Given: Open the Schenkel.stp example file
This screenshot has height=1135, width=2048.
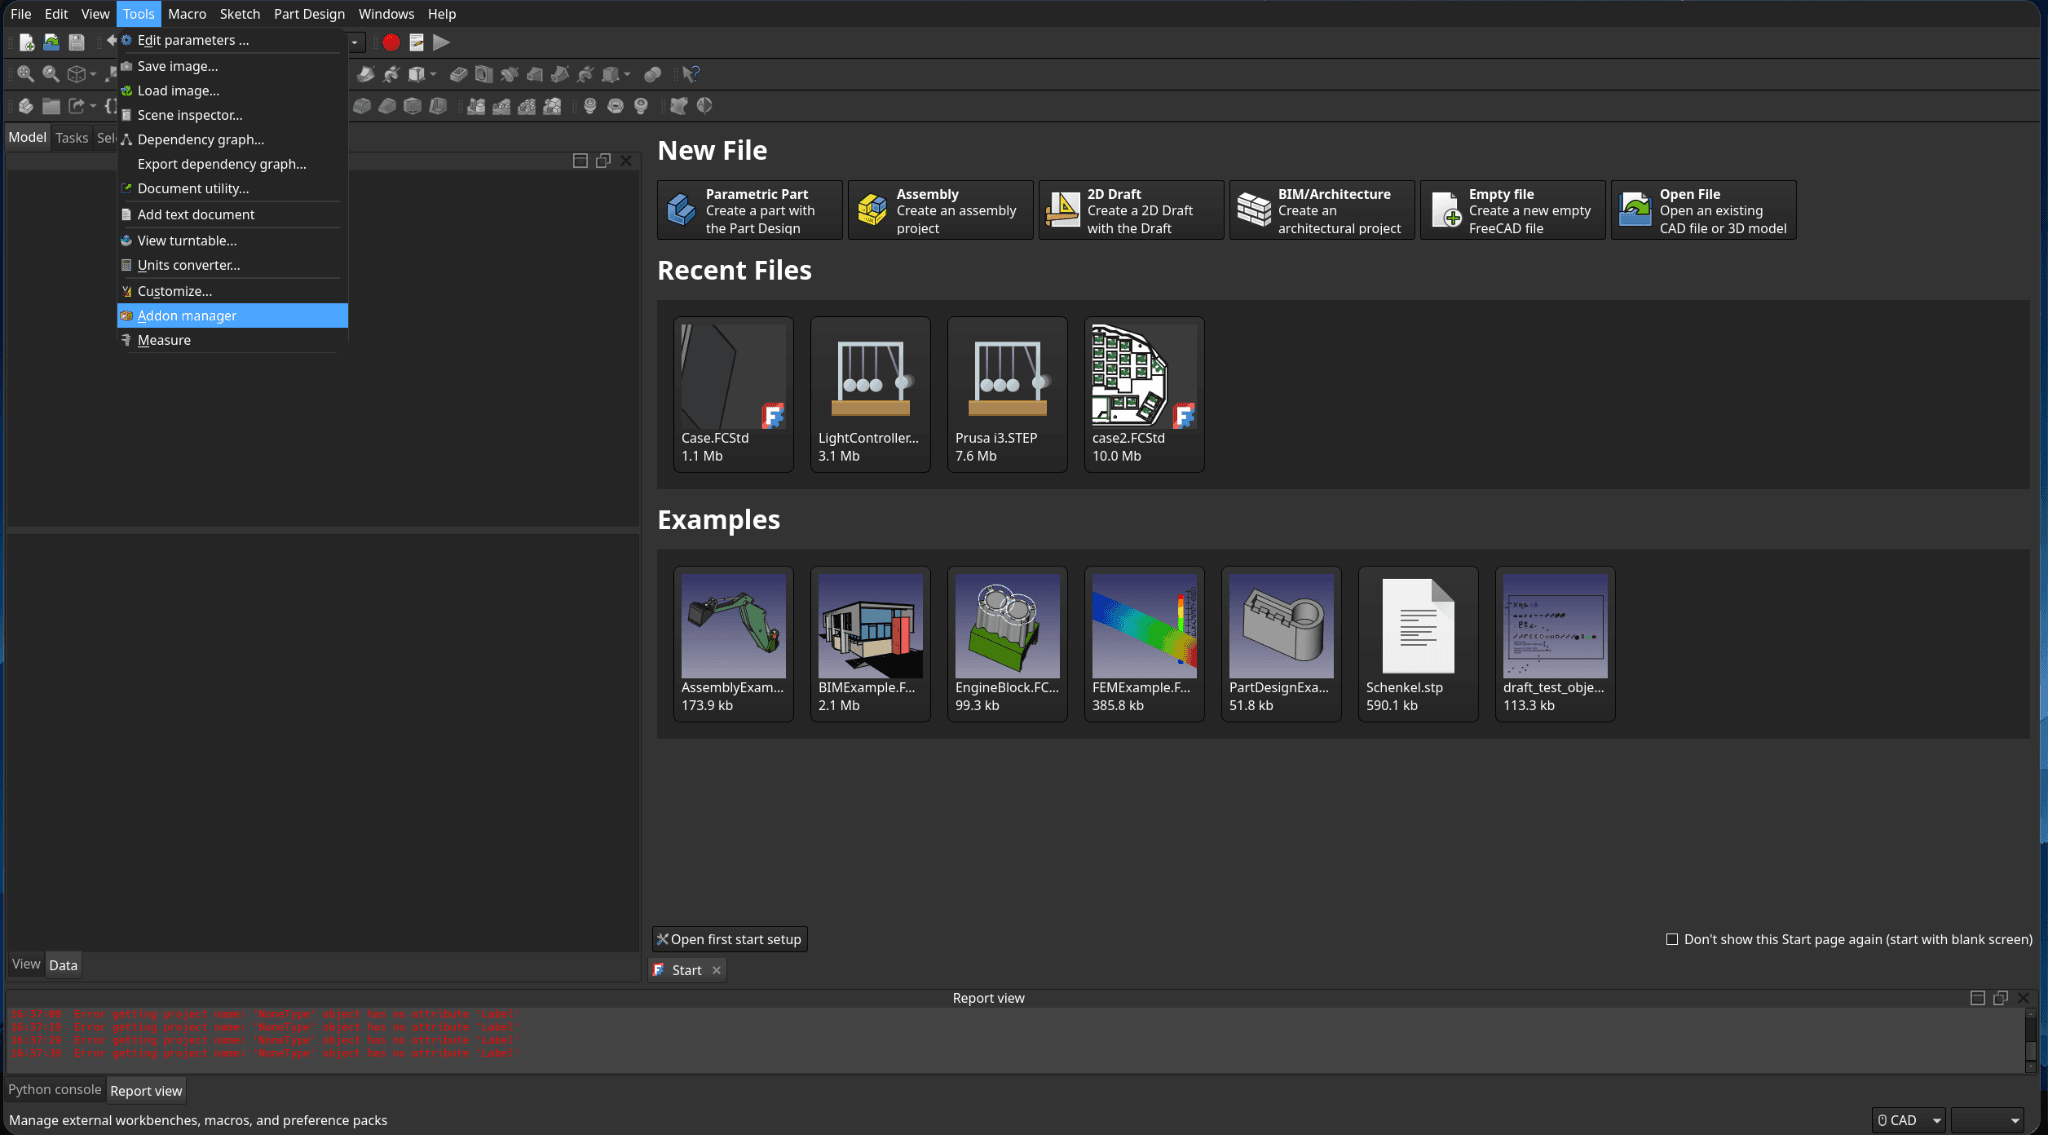Looking at the screenshot, I should click(x=1418, y=644).
